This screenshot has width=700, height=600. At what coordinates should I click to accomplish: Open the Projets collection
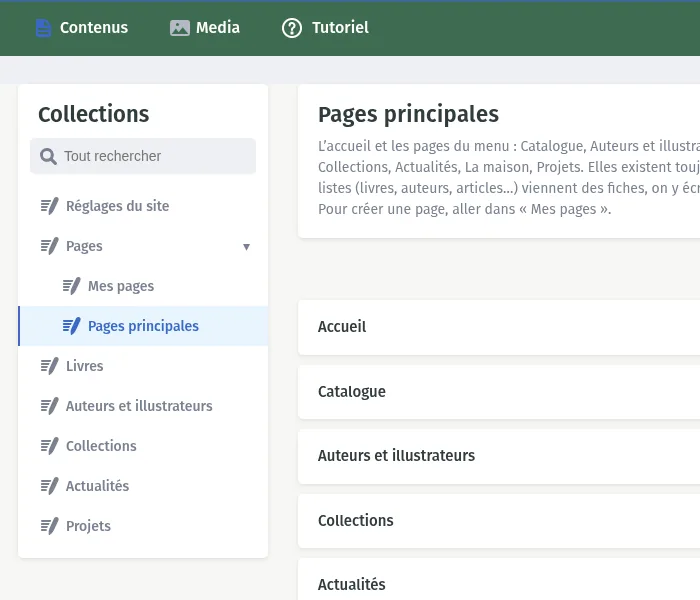tap(143, 526)
